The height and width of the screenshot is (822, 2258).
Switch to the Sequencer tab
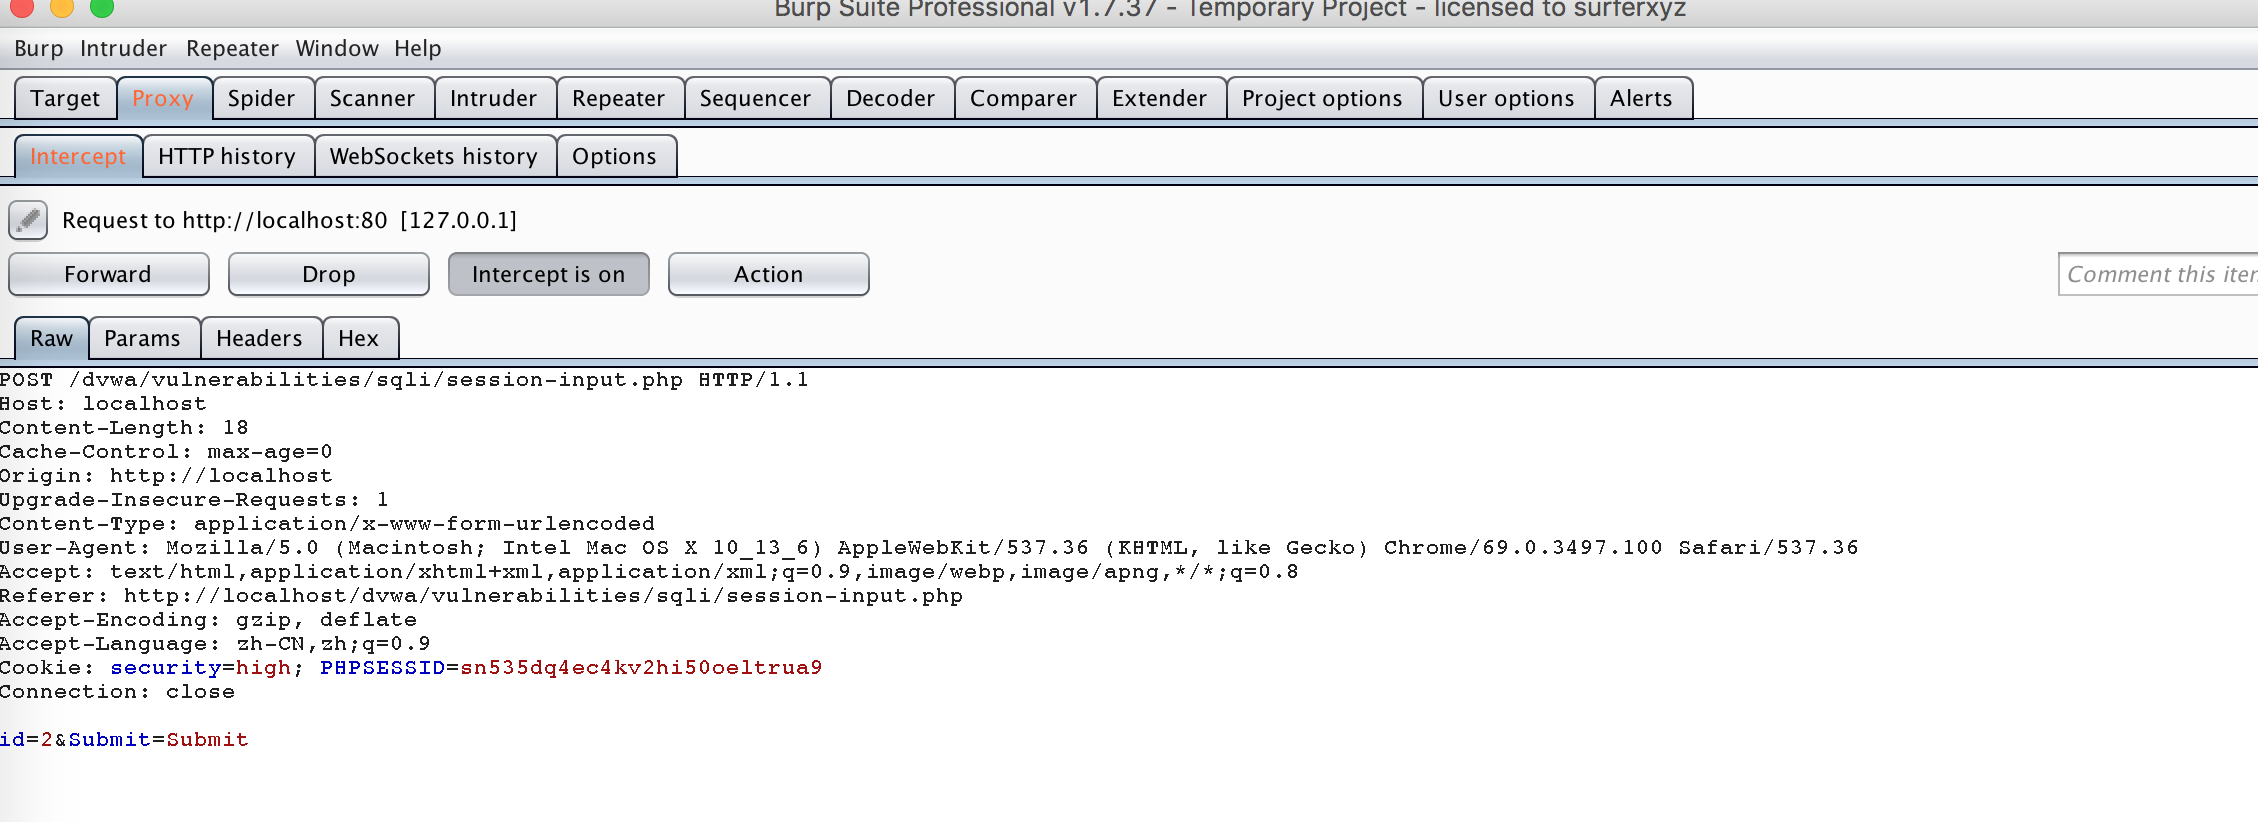click(755, 98)
